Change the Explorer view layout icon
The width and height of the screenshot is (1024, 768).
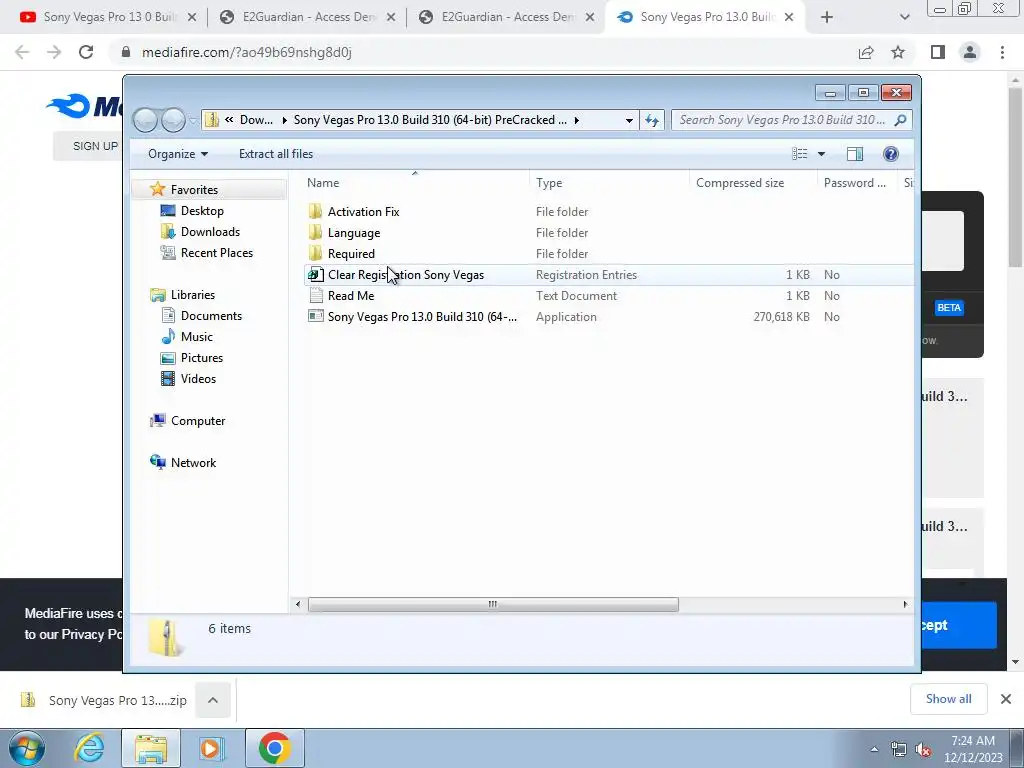point(800,153)
